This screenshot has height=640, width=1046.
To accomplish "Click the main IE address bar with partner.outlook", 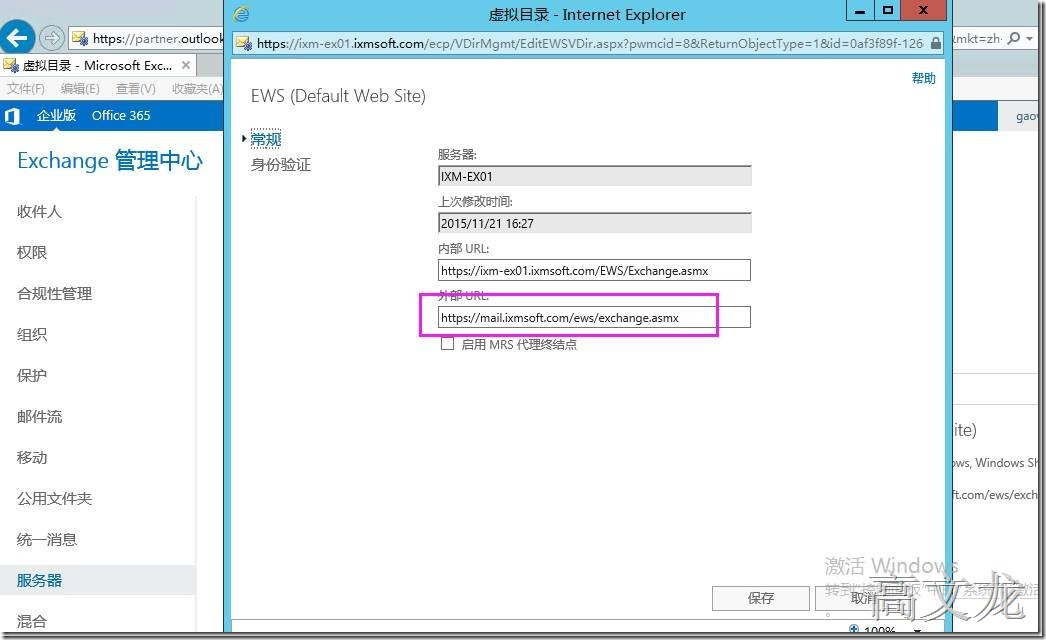I will click(157, 38).
